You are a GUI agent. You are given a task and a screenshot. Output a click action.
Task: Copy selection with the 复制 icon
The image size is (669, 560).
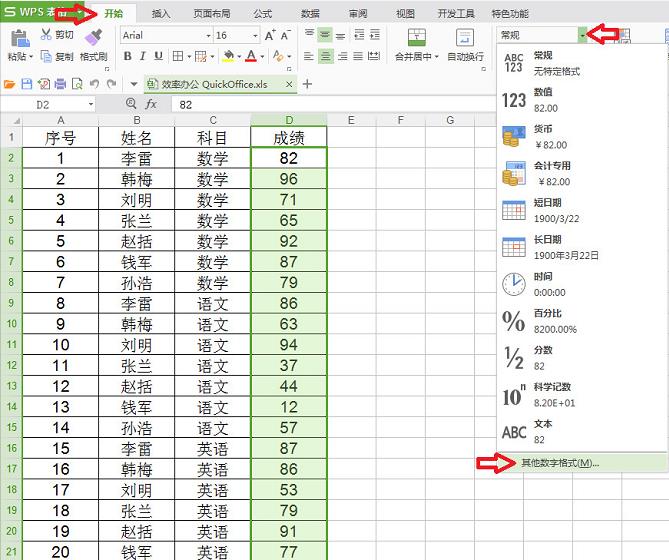coord(46,56)
